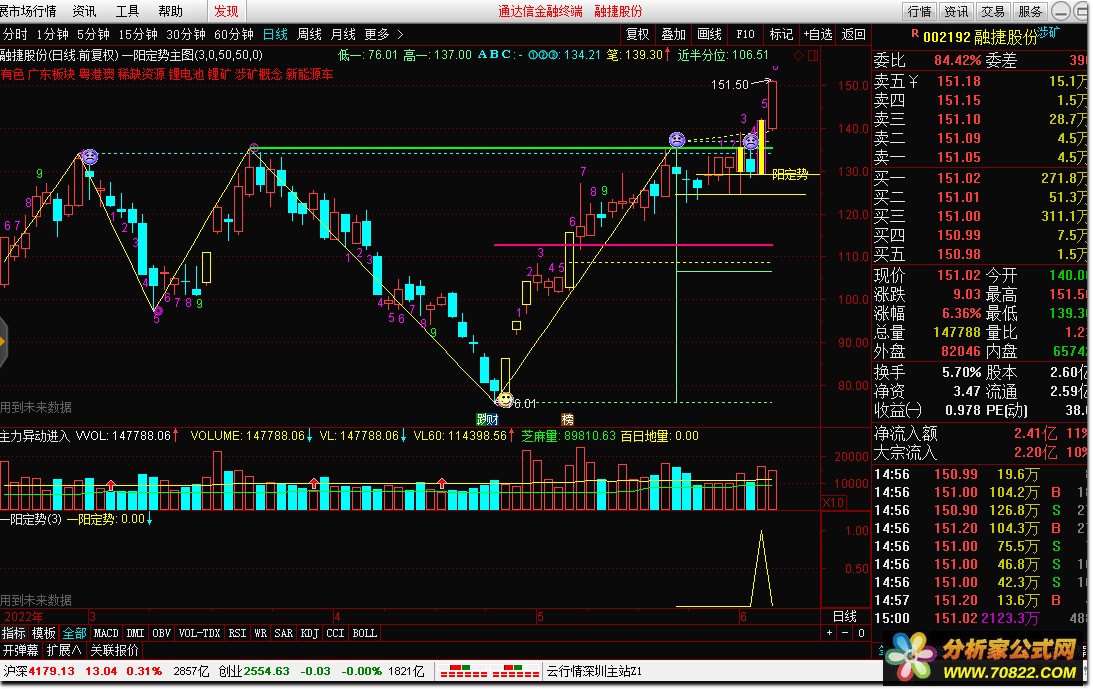The height and width of the screenshot is (689, 1093).
Task: Click the 资讯 button at top right
Action: [956, 11]
